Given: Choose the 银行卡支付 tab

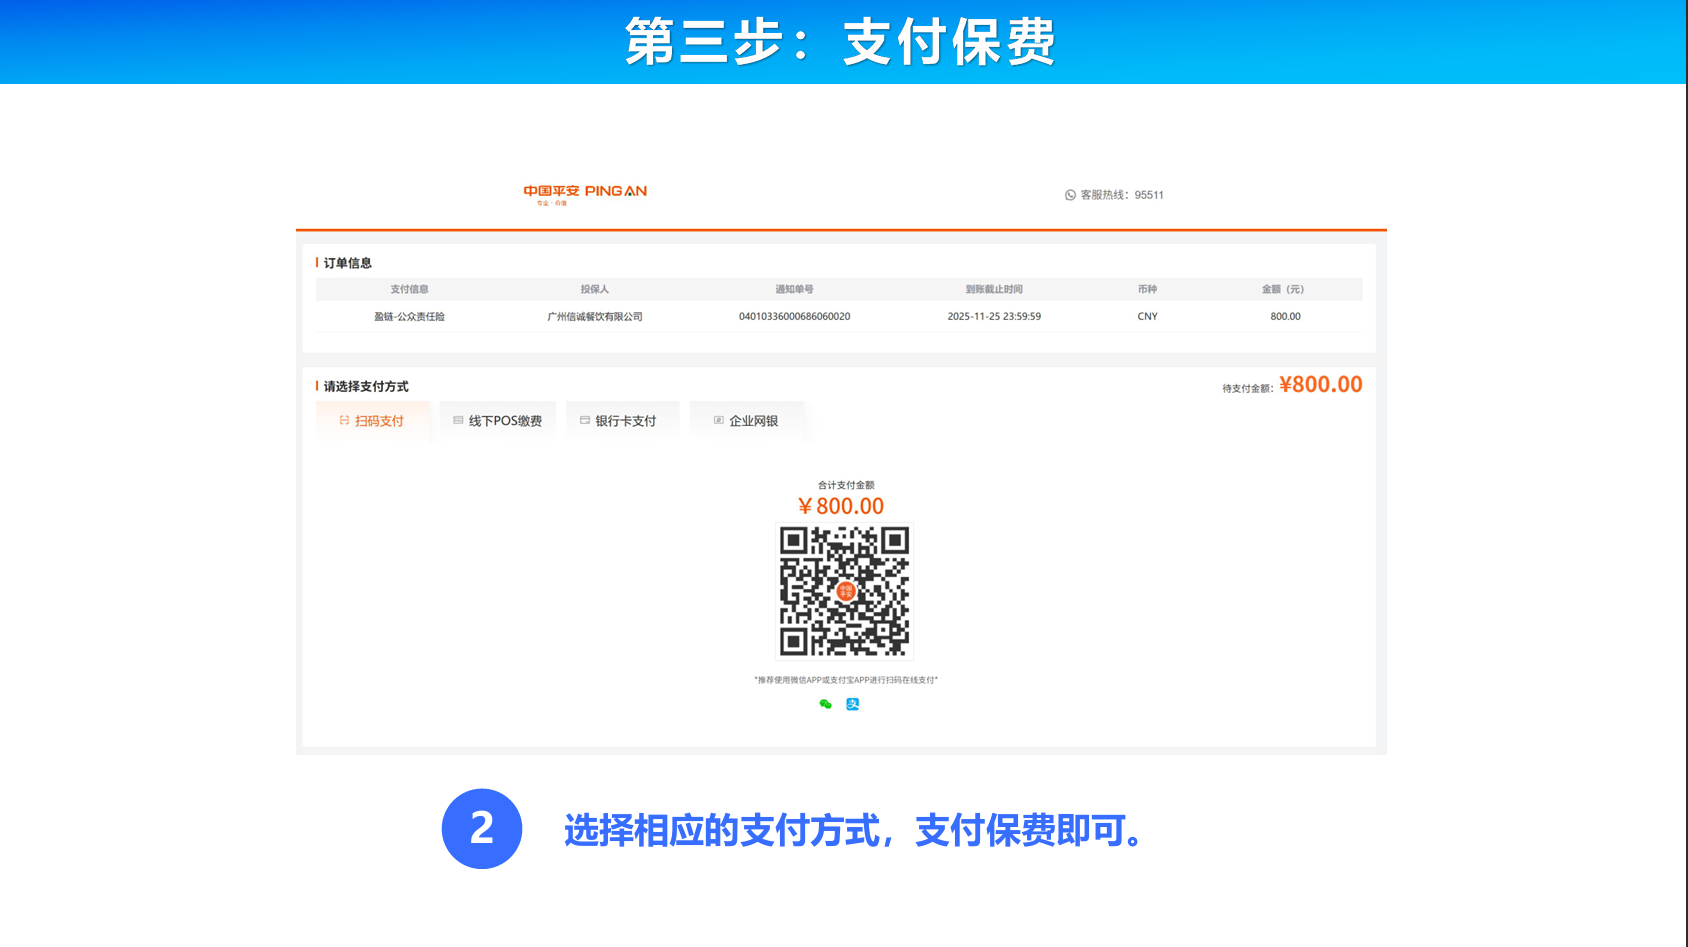Looking at the screenshot, I should [x=623, y=421].
